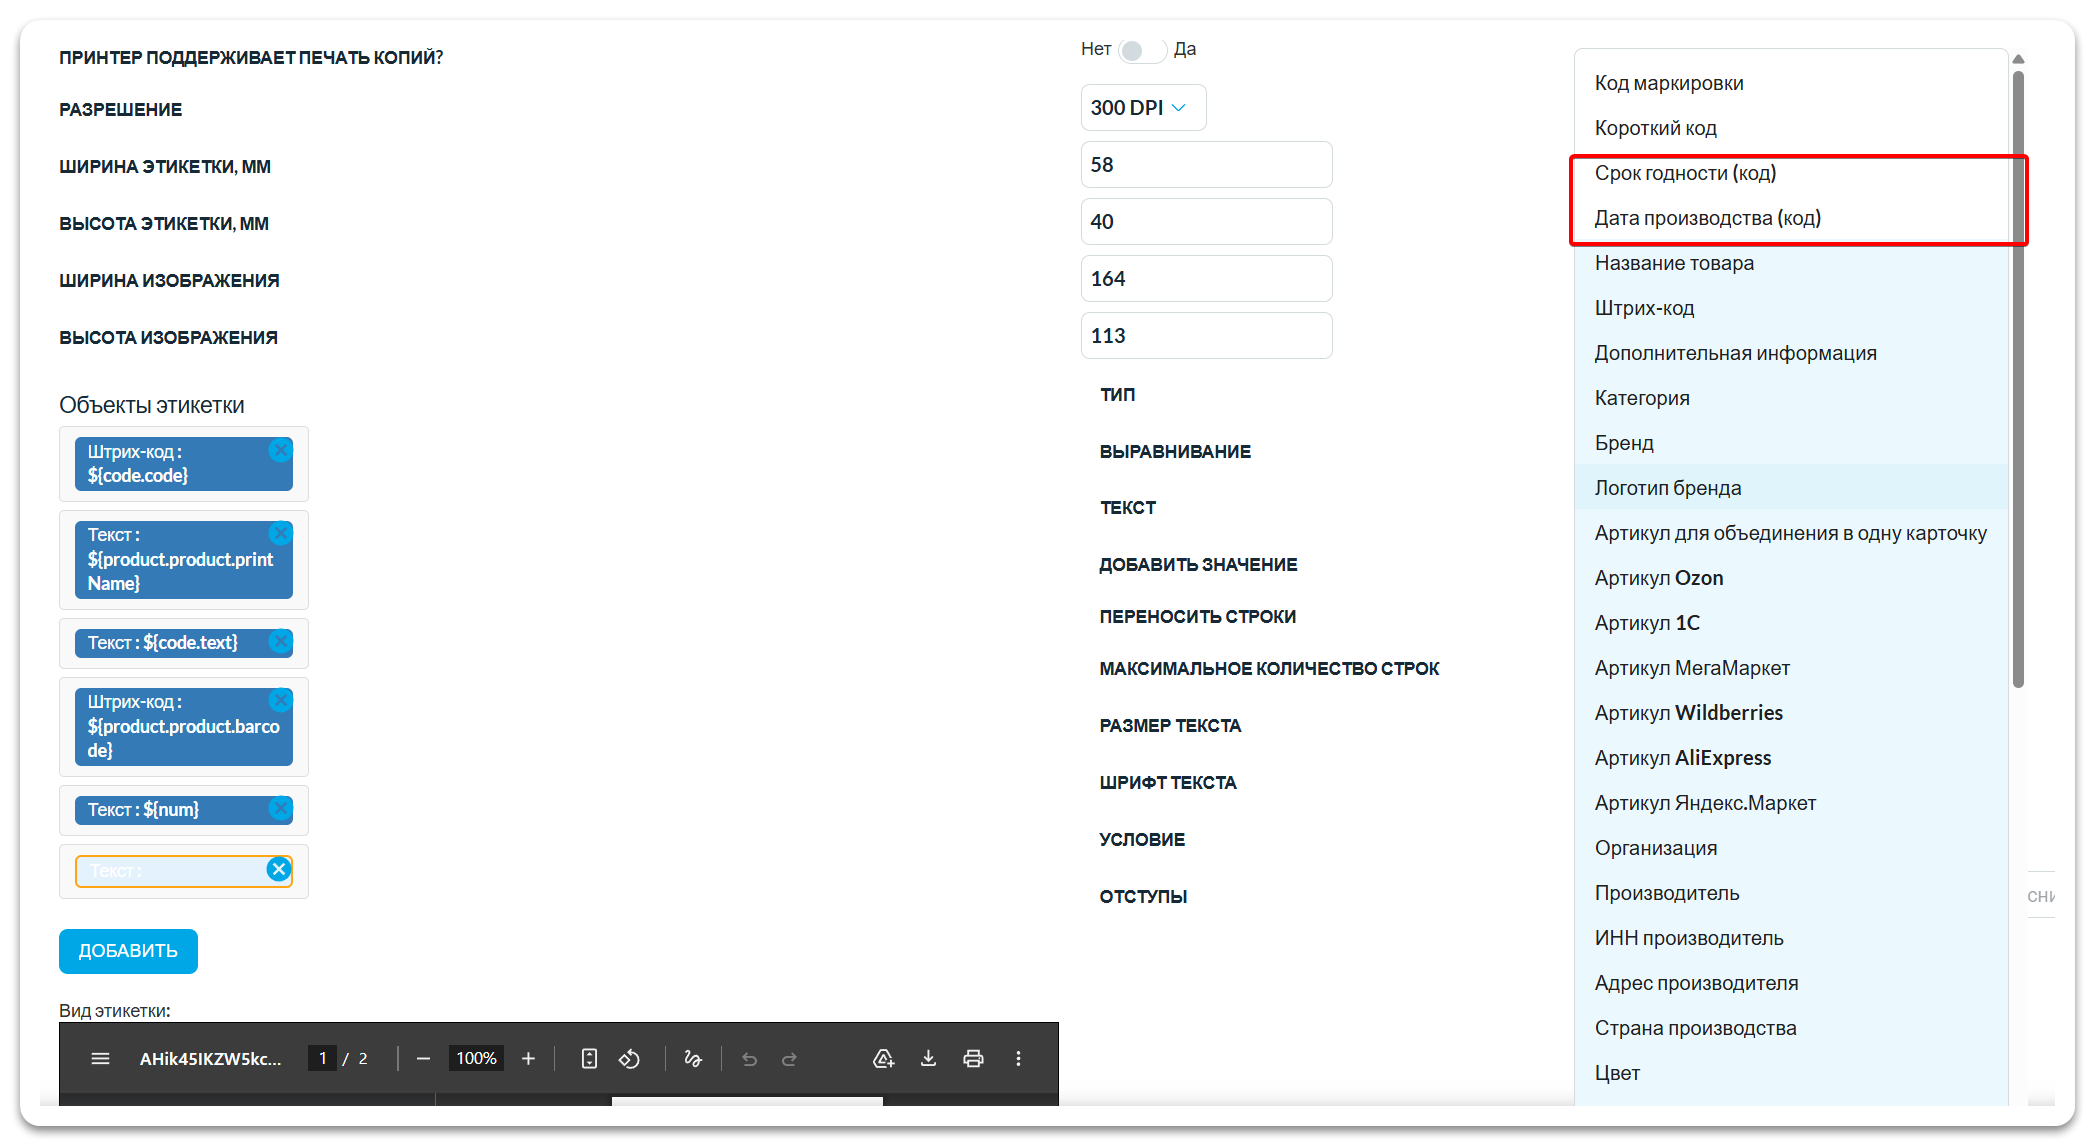
Task: Undo the last PDF annotation
Action: (x=749, y=1058)
